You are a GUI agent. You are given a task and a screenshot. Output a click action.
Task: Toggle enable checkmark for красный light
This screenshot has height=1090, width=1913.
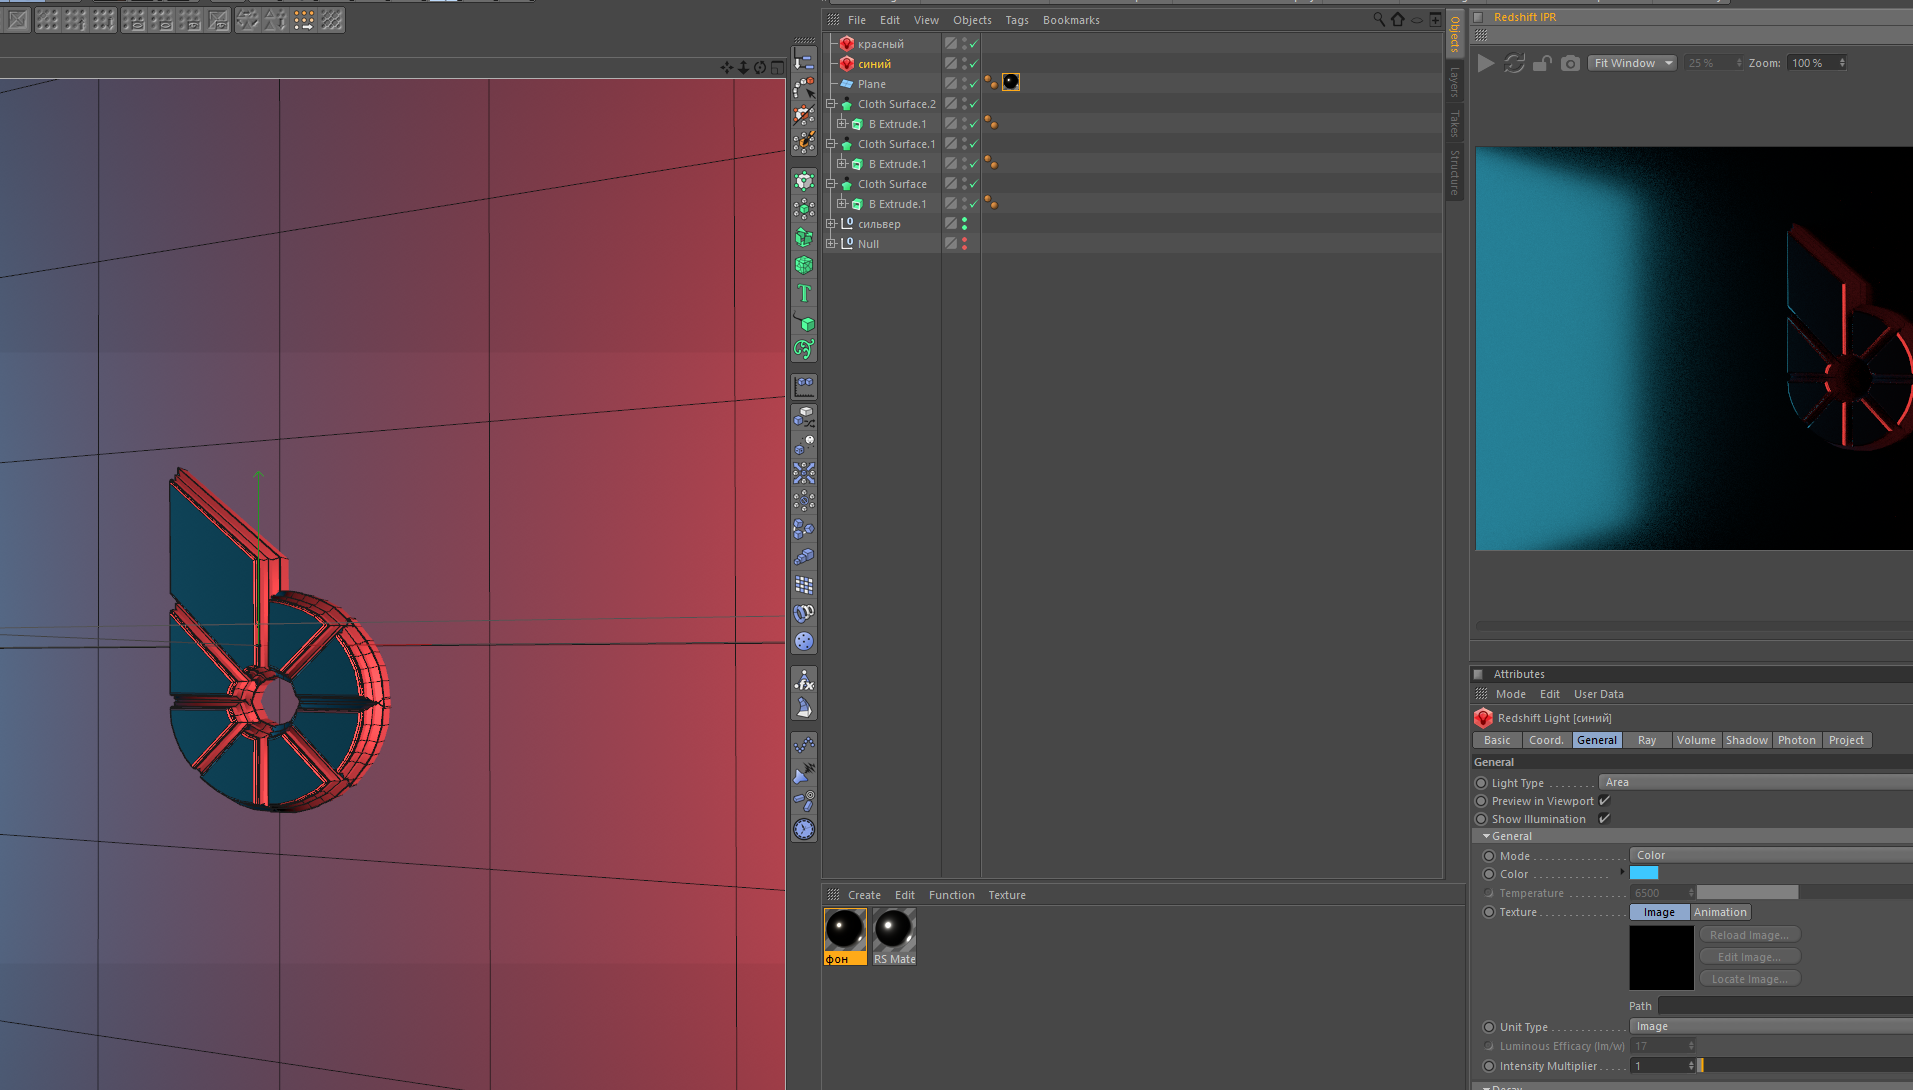pyautogui.click(x=973, y=43)
